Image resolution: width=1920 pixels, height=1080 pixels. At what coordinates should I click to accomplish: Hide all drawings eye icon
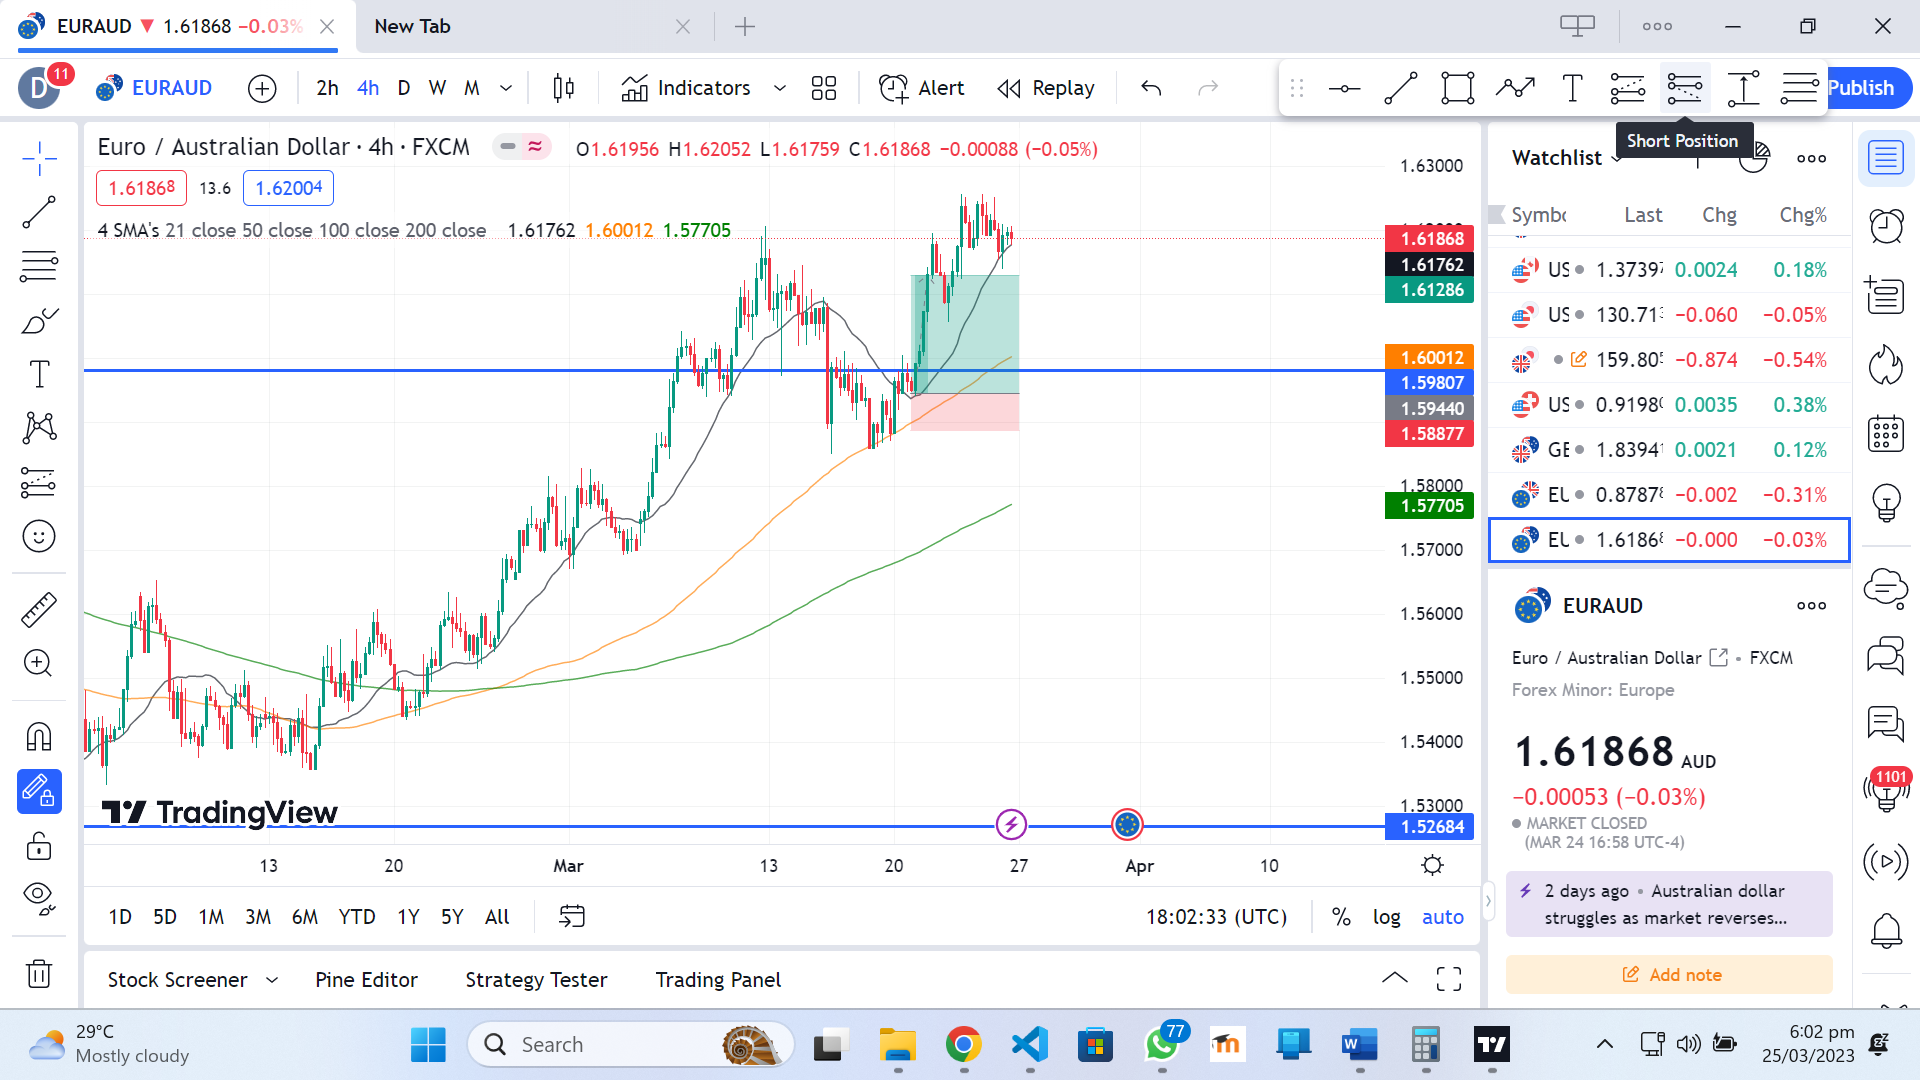point(39,899)
